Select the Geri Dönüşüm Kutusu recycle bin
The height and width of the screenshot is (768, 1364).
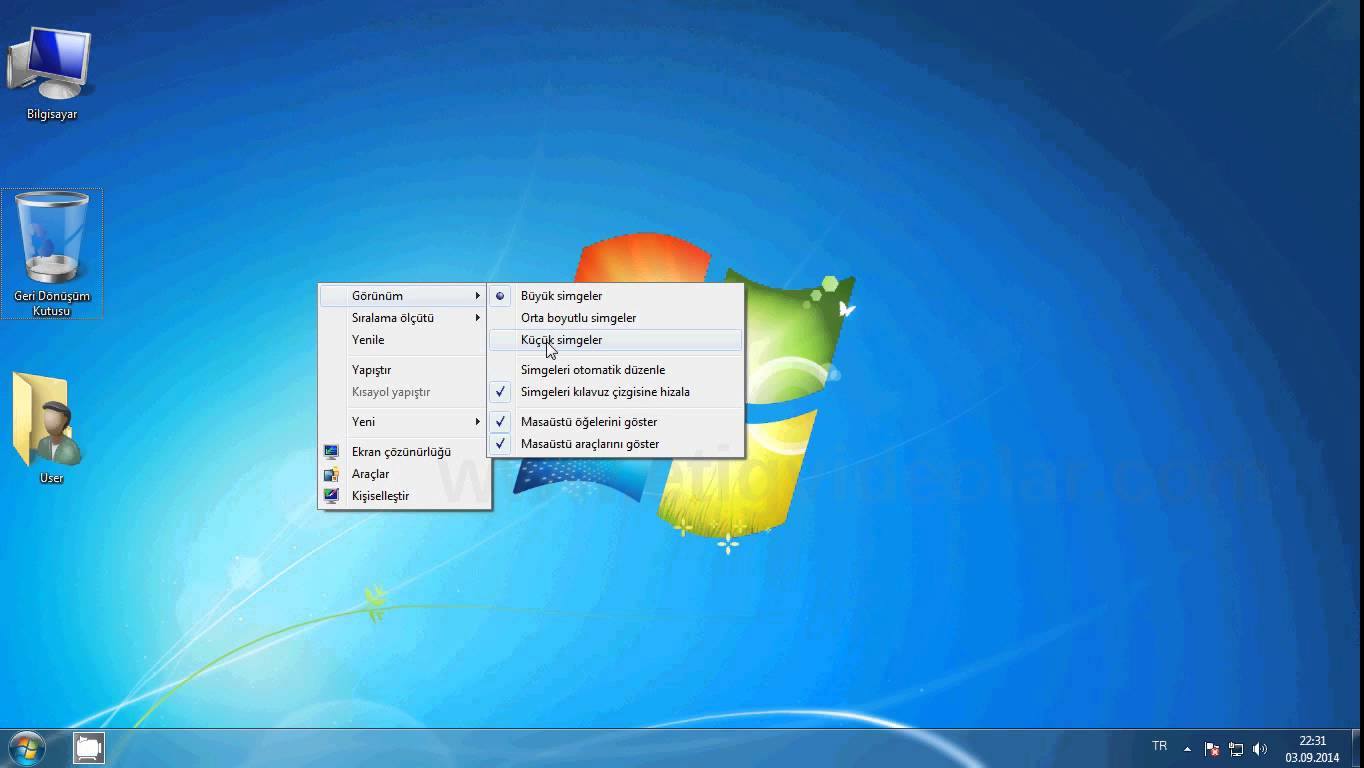[51, 254]
